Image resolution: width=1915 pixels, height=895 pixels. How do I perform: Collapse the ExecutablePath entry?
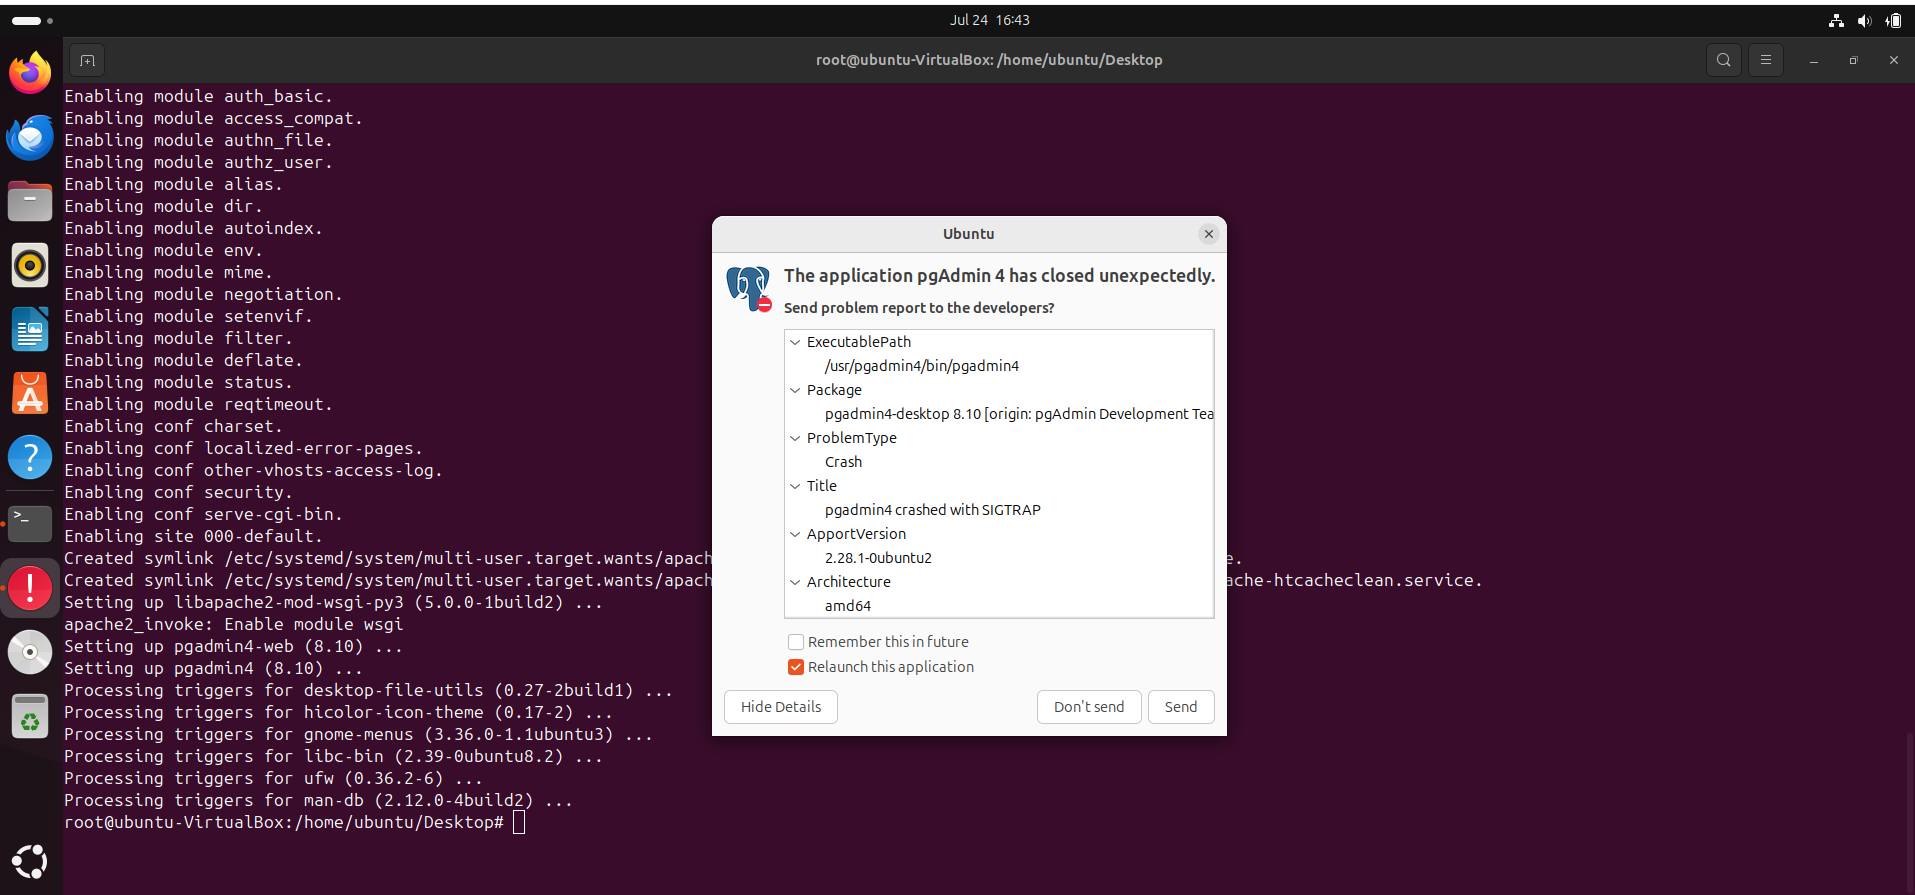coord(795,342)
